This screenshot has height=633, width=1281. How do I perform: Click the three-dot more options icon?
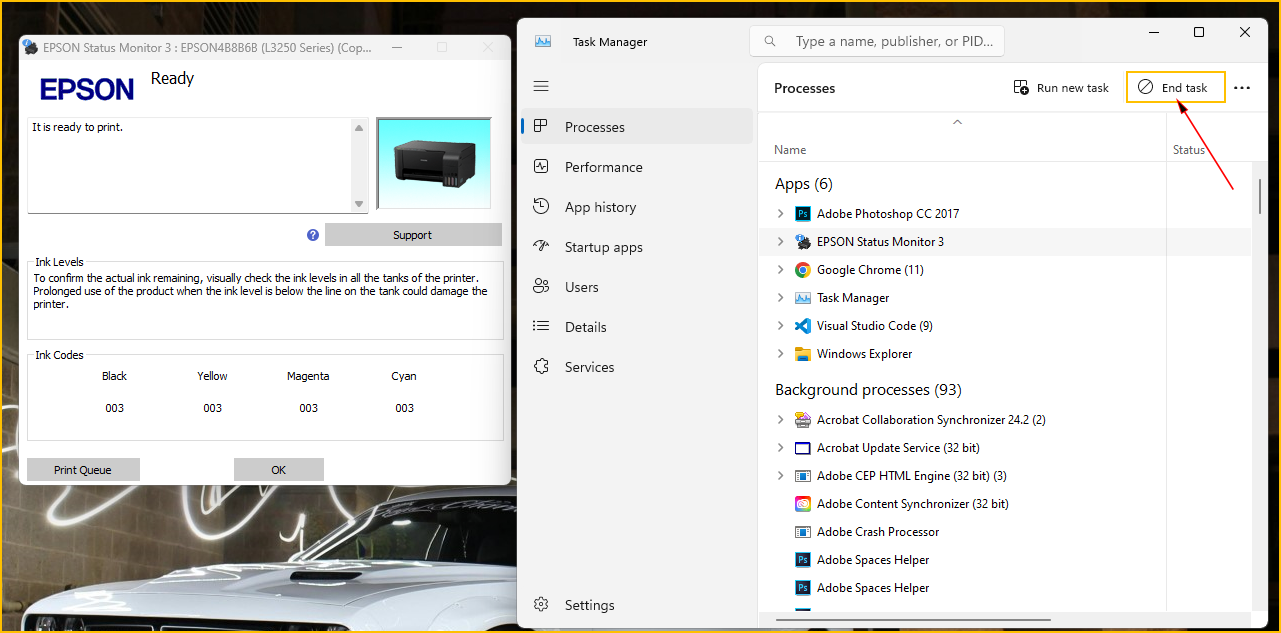point(1242,88)
